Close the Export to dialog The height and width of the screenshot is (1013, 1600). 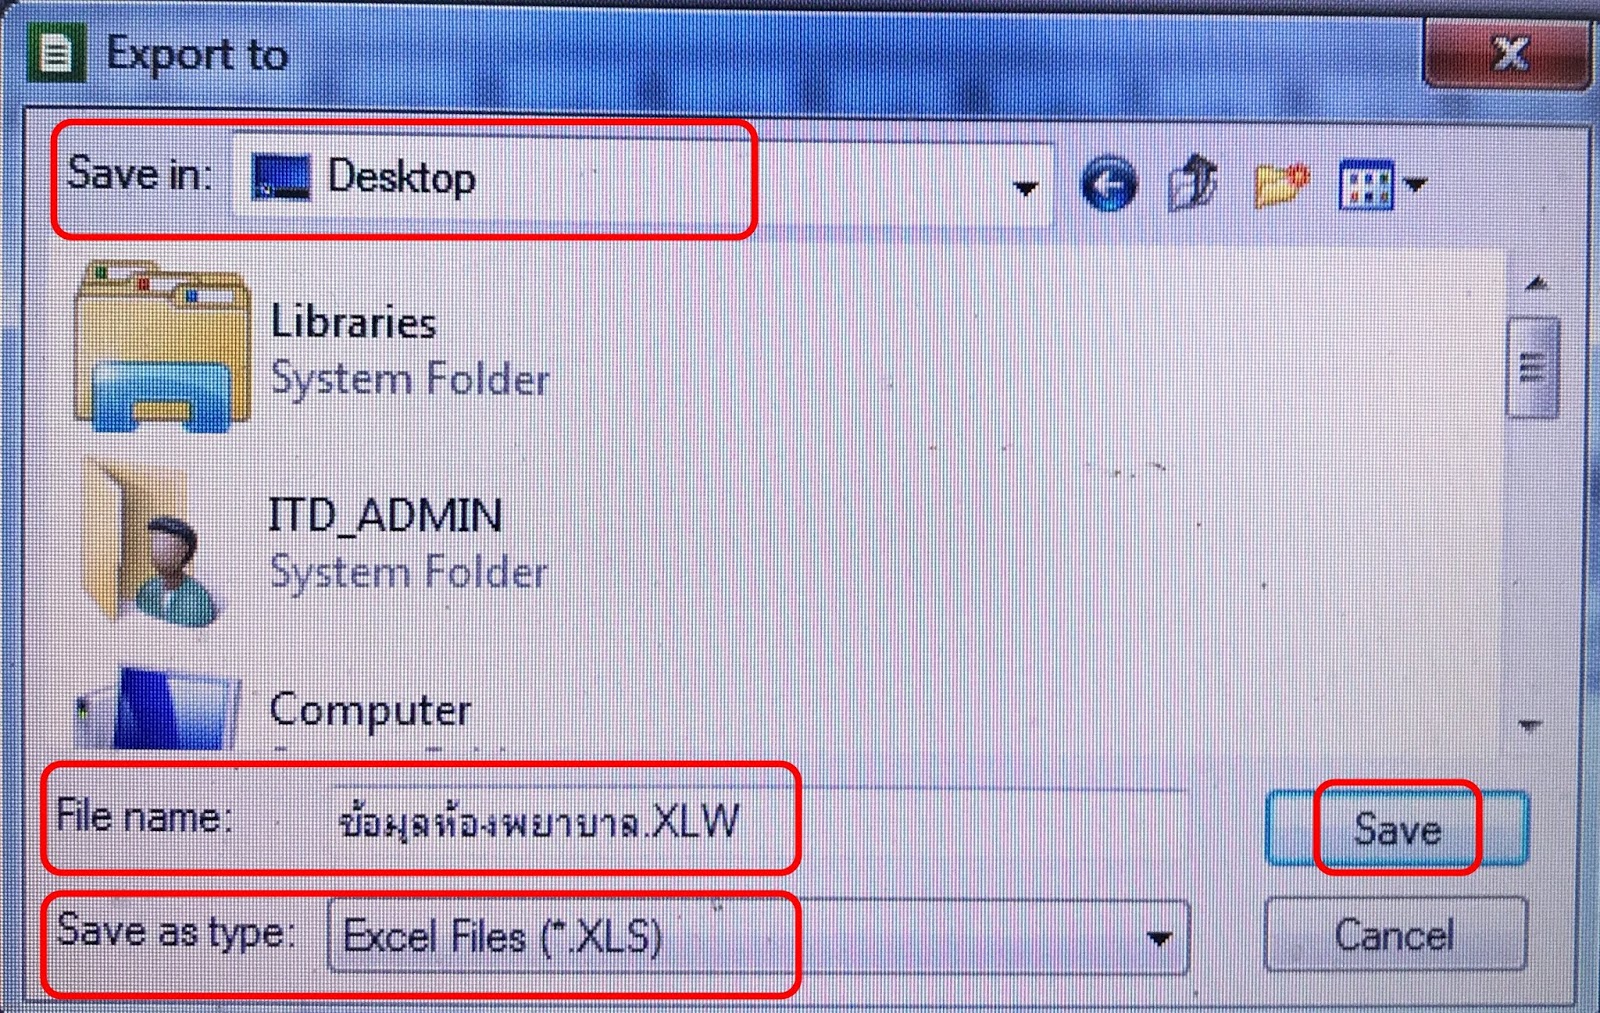(x=1509, y=52)
